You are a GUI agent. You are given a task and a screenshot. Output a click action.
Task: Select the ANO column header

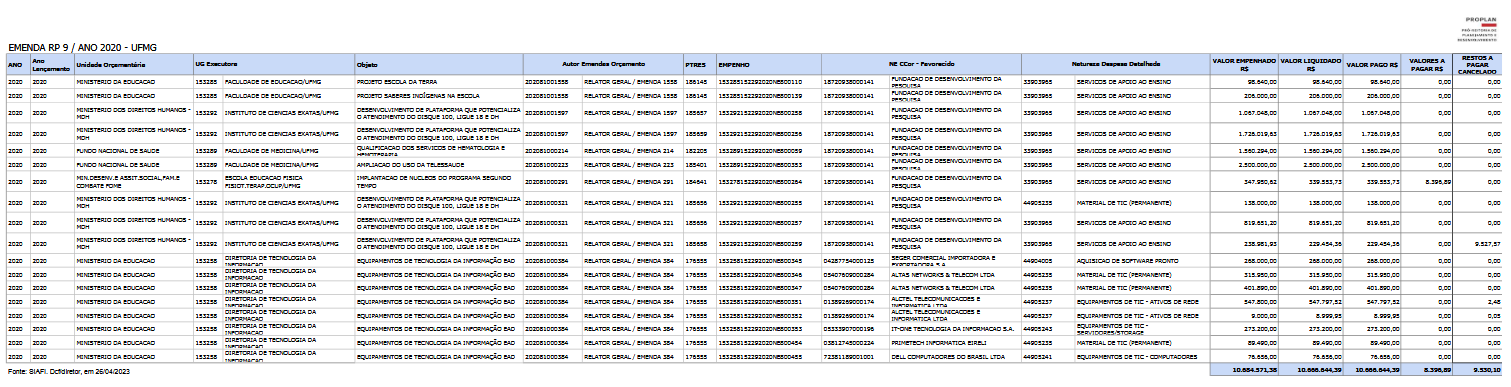click(15, 63)
